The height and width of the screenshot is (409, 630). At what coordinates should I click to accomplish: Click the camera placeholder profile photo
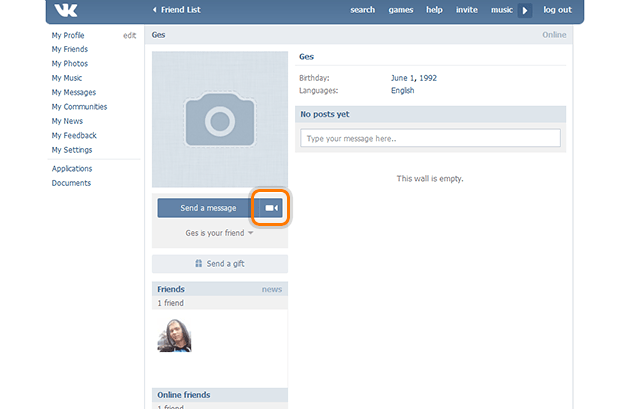pos(219,120)
